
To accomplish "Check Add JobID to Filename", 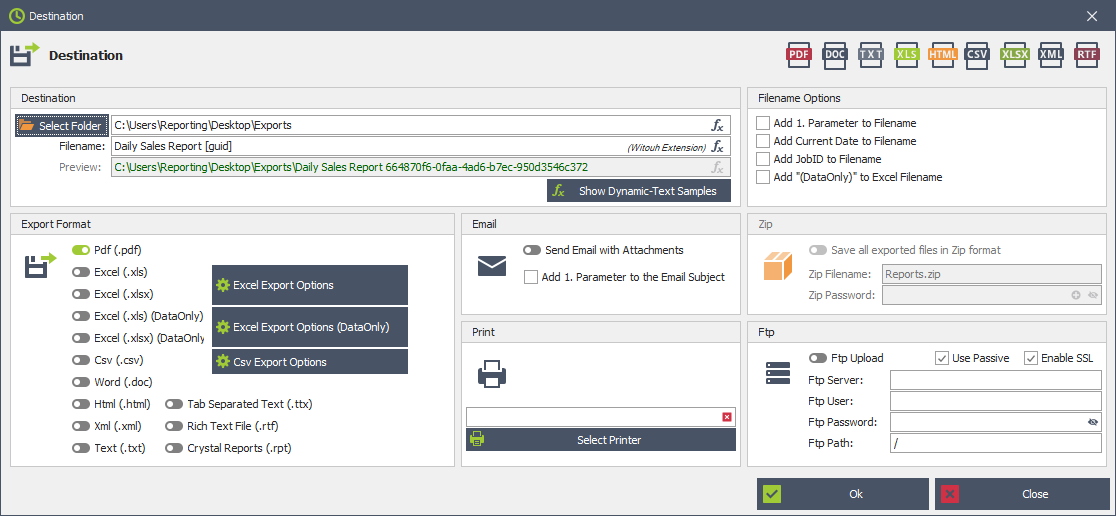I will click(x=763, y=159).
